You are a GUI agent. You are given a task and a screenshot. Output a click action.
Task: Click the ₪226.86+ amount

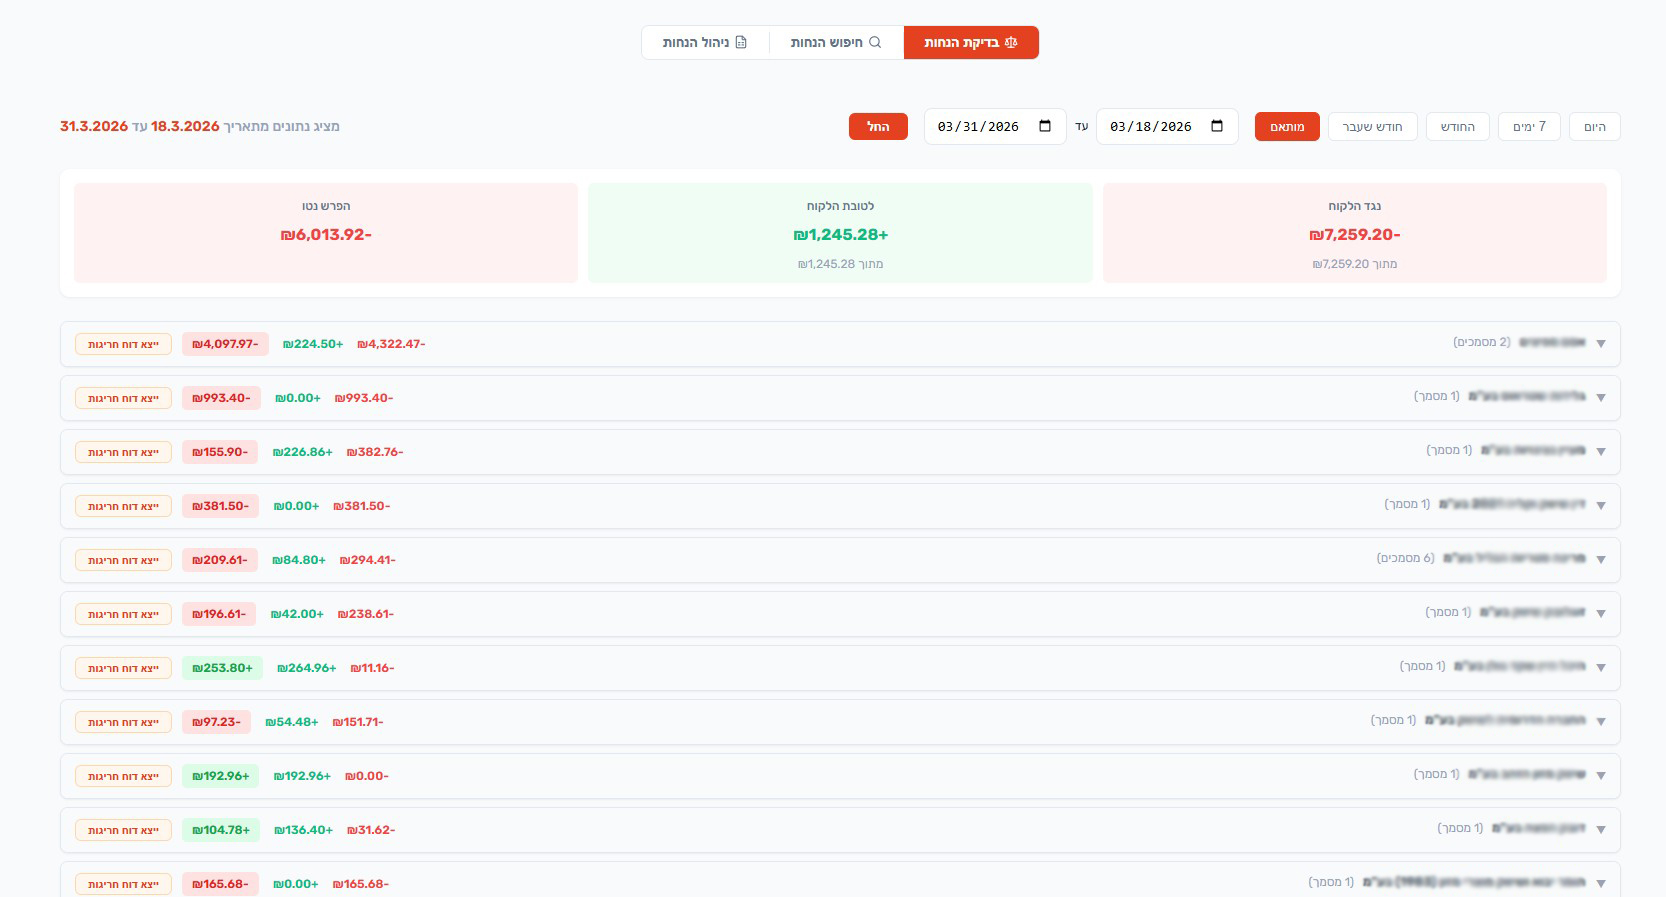pyautogui.click(x=303, y=452)
